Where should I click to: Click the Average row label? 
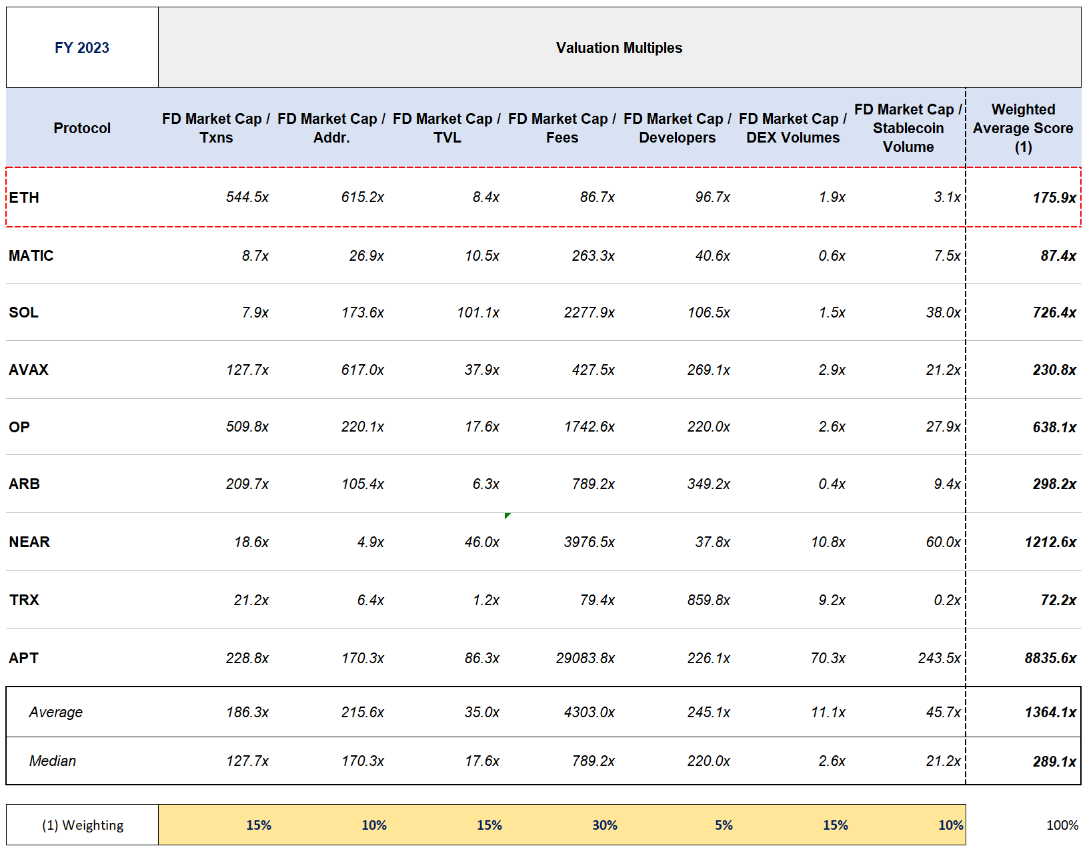(56, 712)
